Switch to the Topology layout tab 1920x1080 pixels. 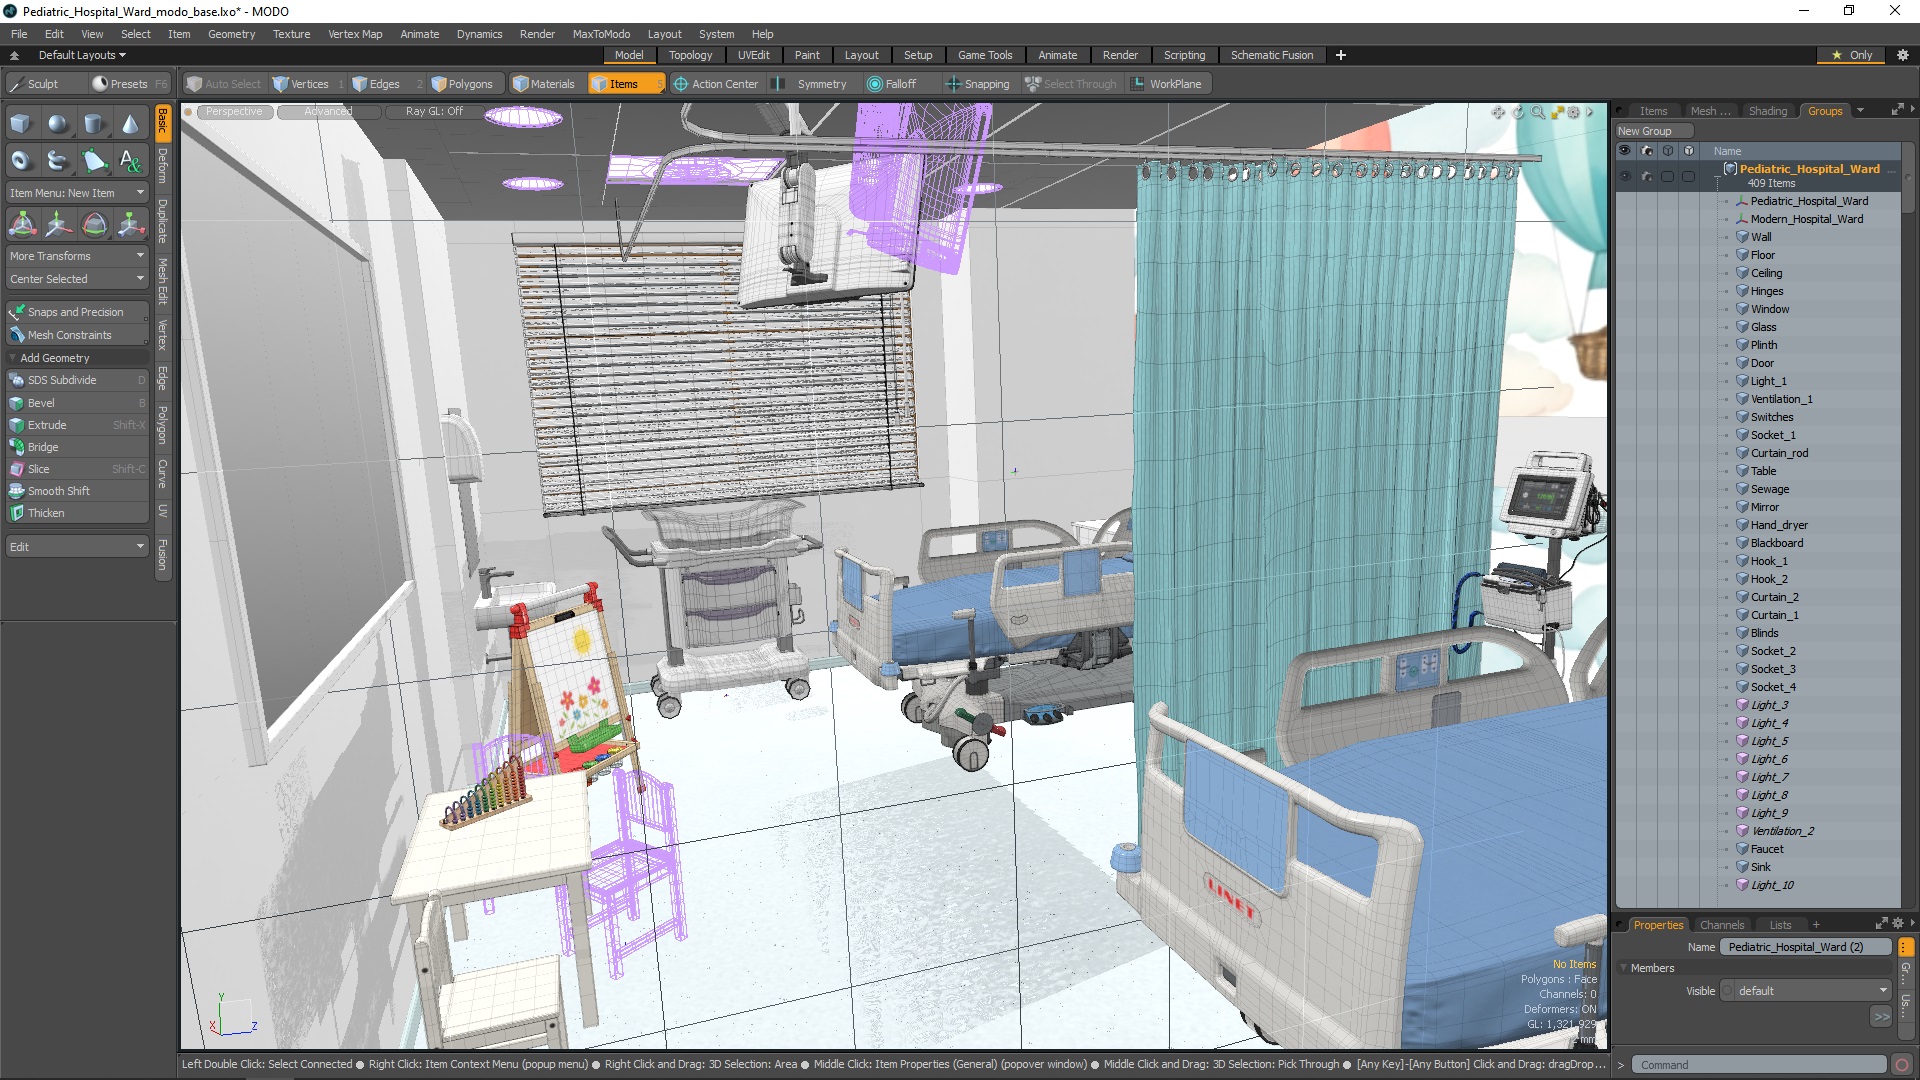(x=690, y=55)
